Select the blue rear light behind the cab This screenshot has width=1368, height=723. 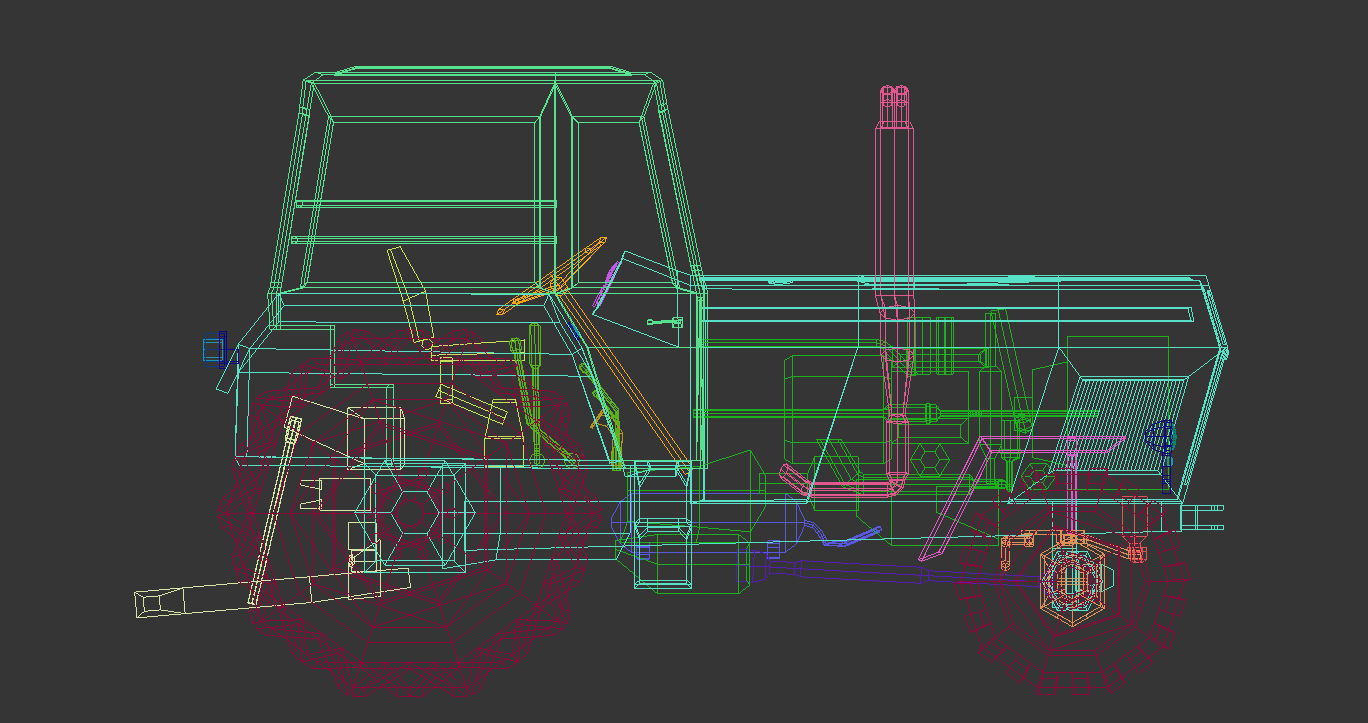click(x=215, y=349)
